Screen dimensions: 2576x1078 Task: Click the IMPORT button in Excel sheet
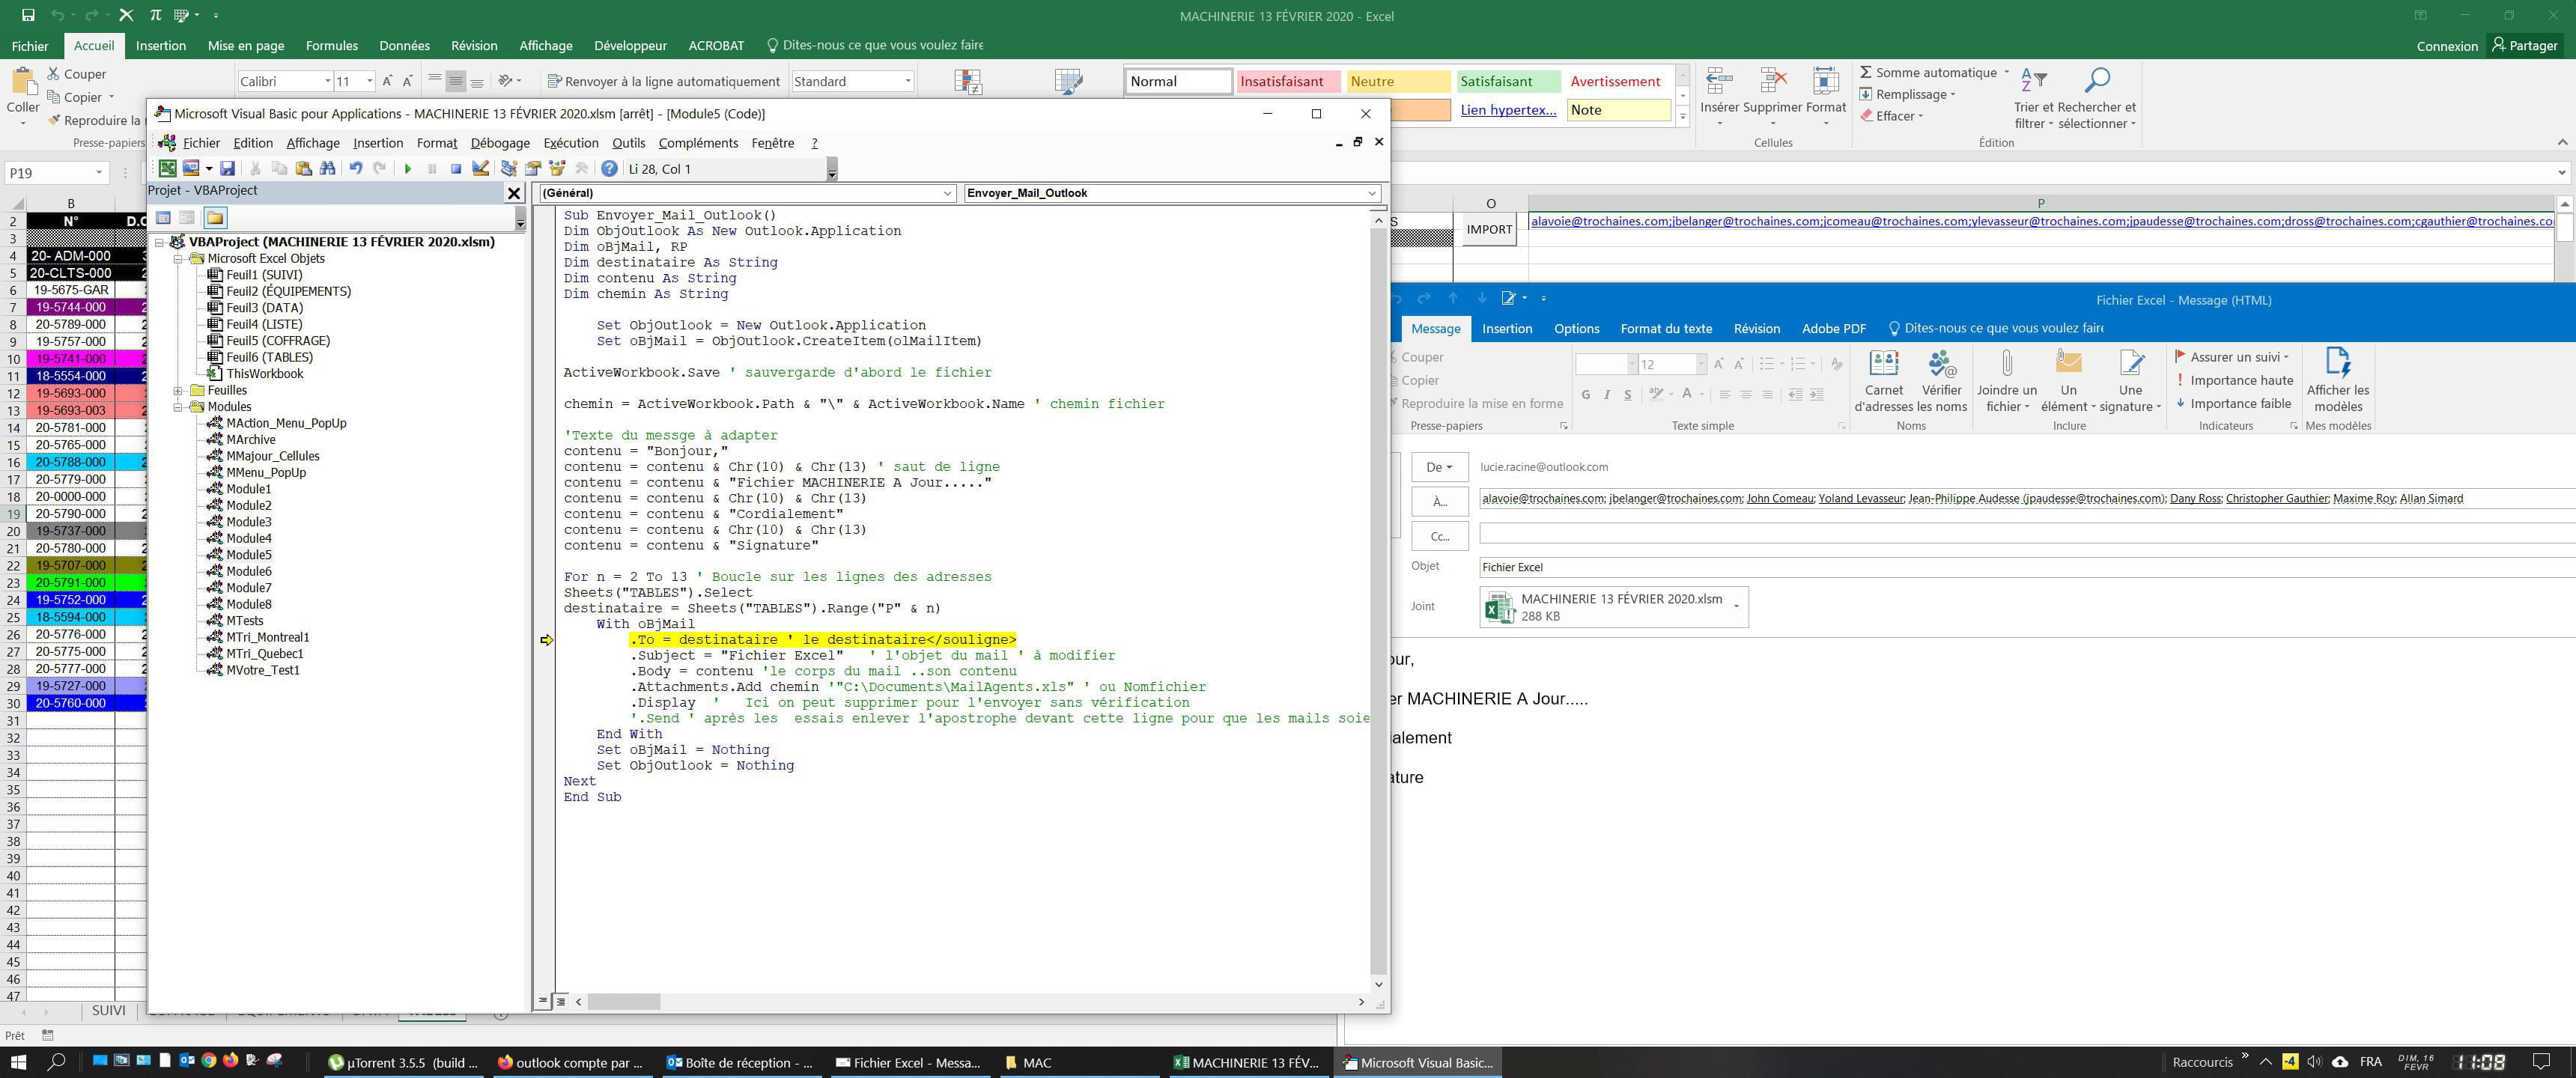1489,229
